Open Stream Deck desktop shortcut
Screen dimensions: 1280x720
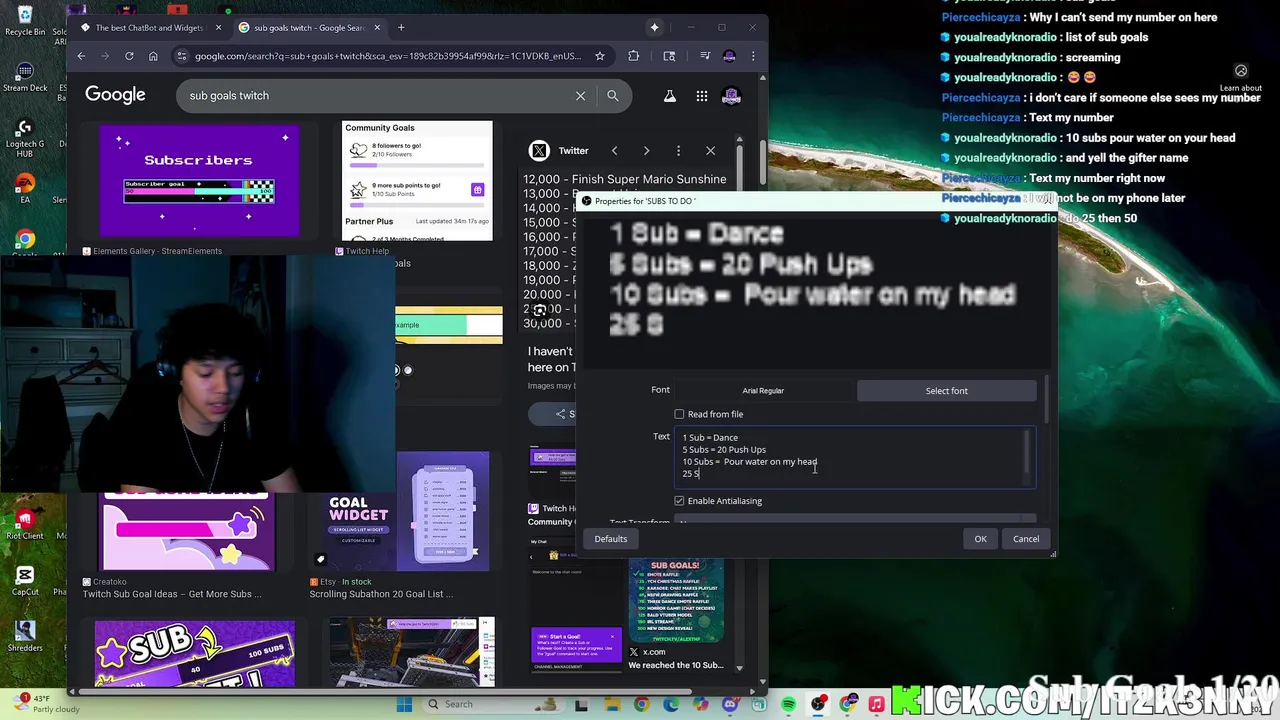pyautogui.click(x=25, y=78)
